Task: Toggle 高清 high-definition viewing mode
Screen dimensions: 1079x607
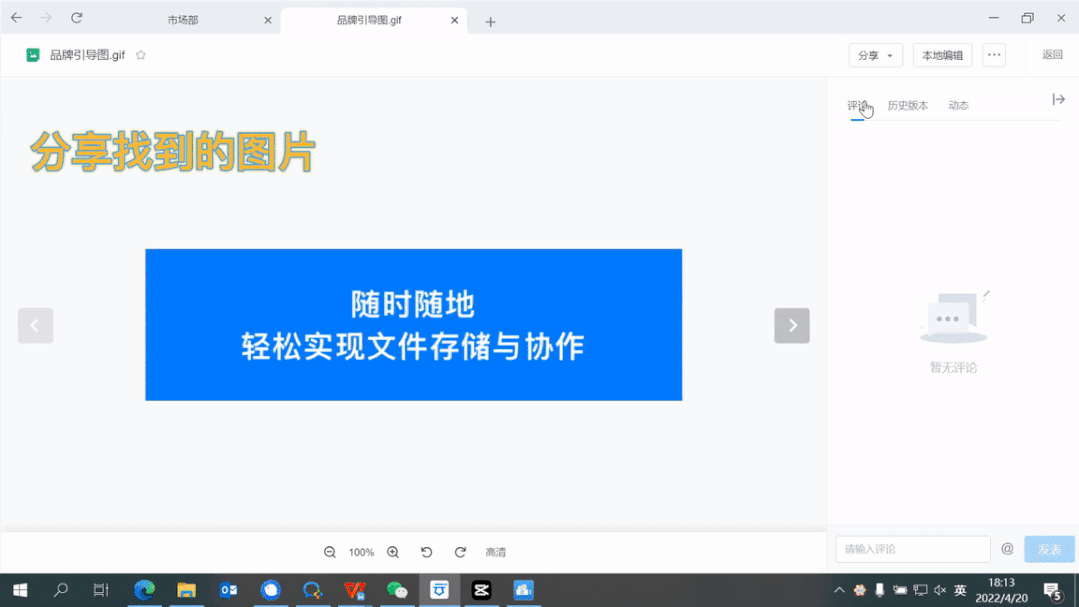Action: 496,551
